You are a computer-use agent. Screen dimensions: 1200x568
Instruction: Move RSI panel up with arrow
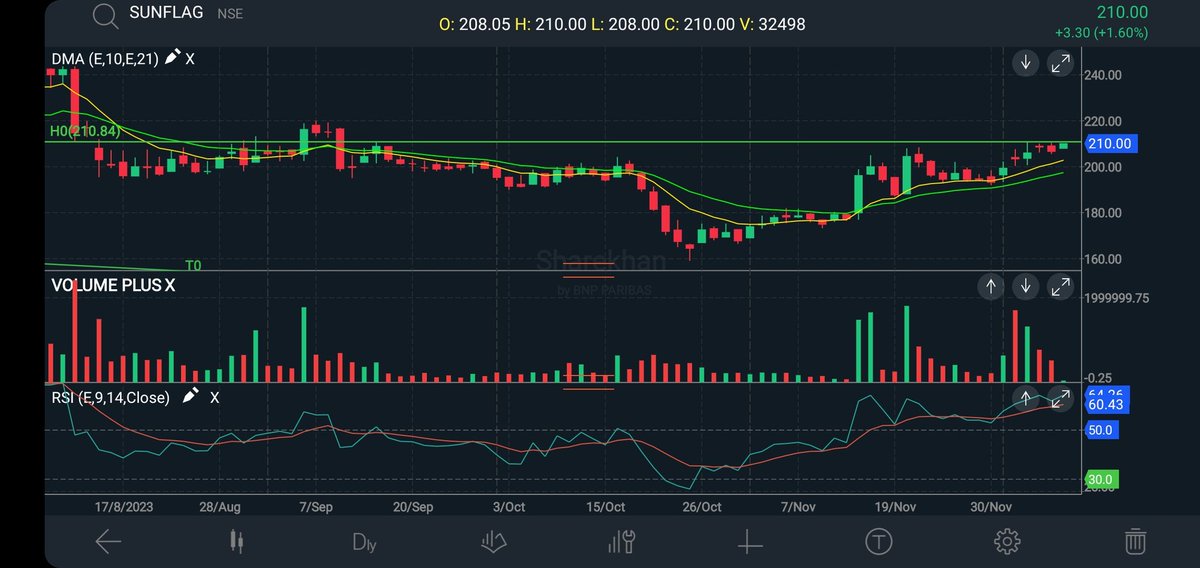[1026, 398]
